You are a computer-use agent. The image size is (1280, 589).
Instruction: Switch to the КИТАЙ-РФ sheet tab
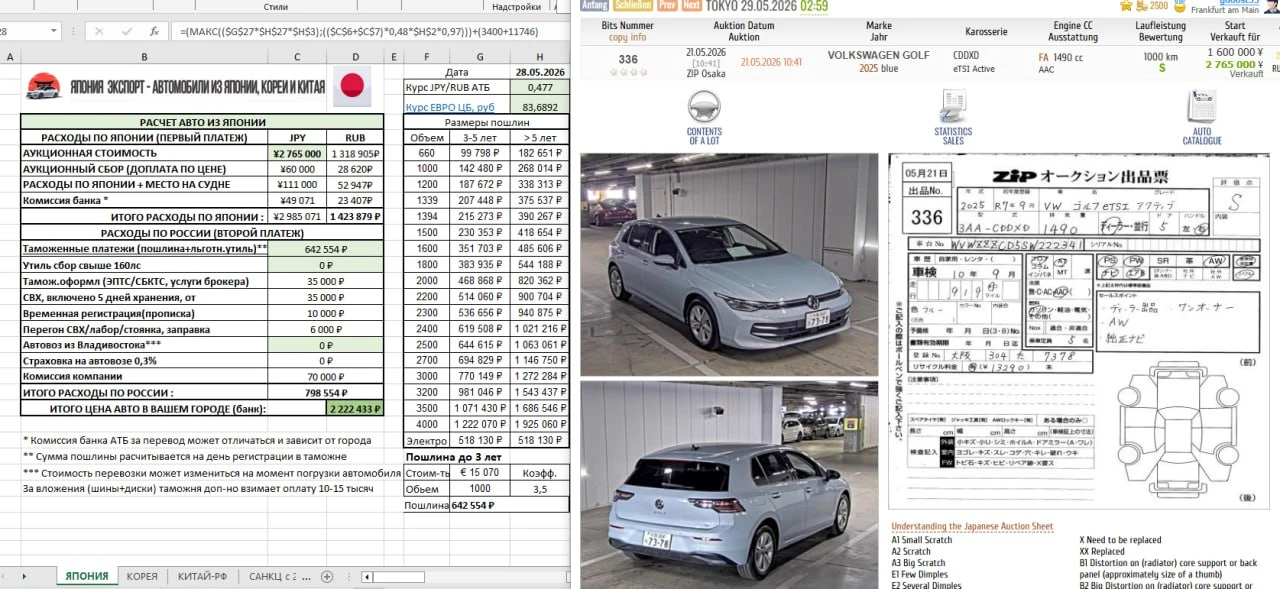click(203, 577)
